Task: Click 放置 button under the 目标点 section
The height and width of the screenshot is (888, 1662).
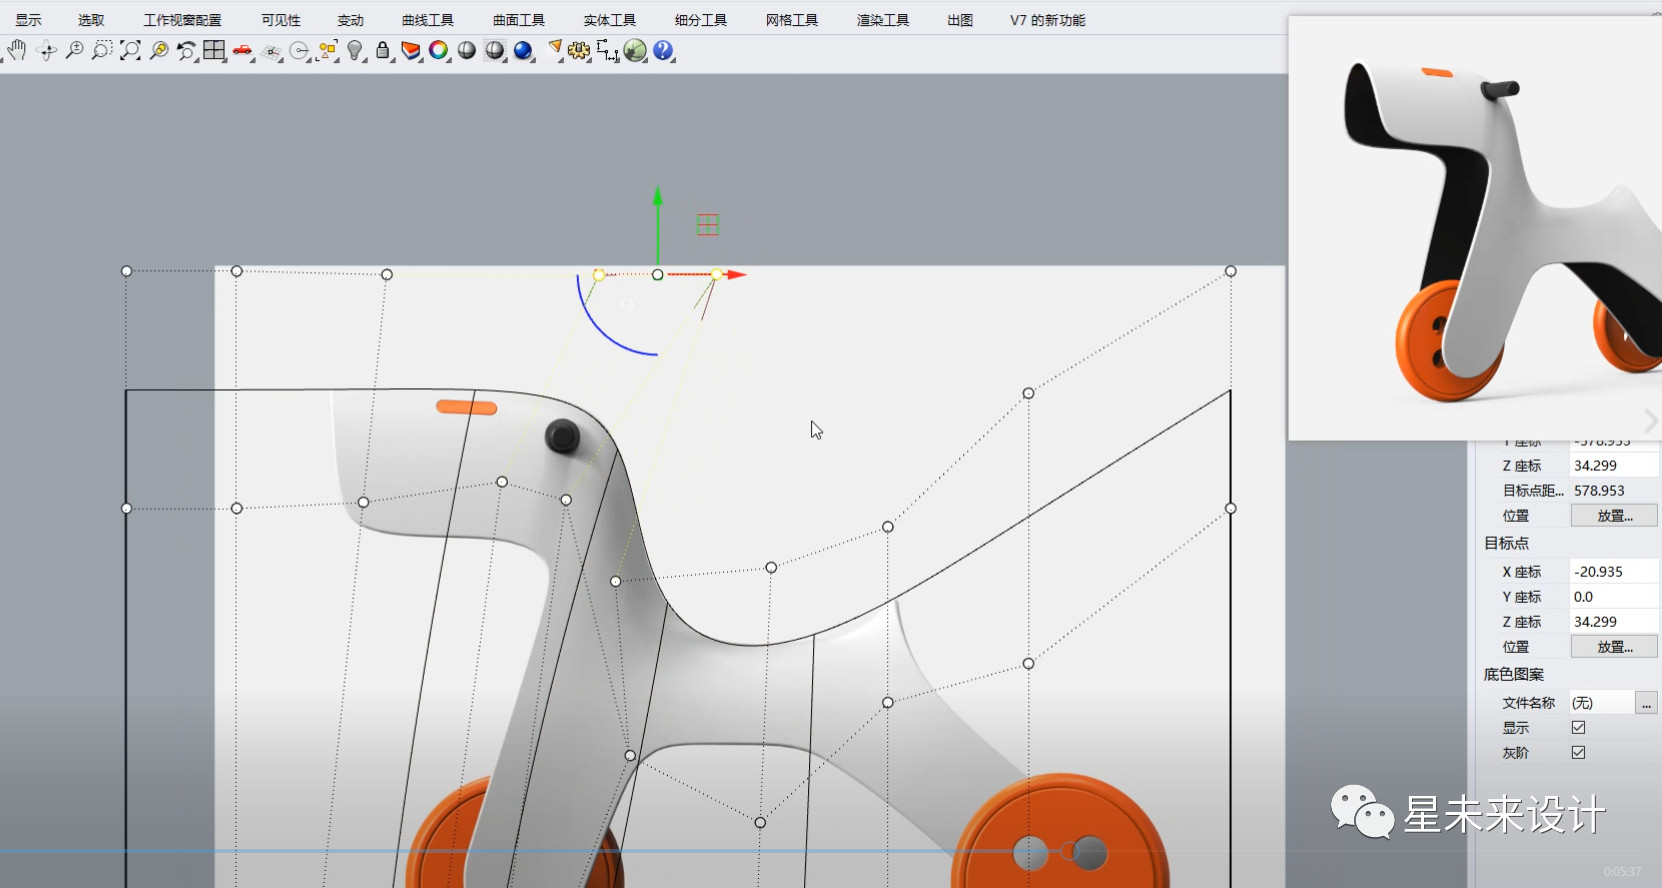Action: [x=1614, y=647]
